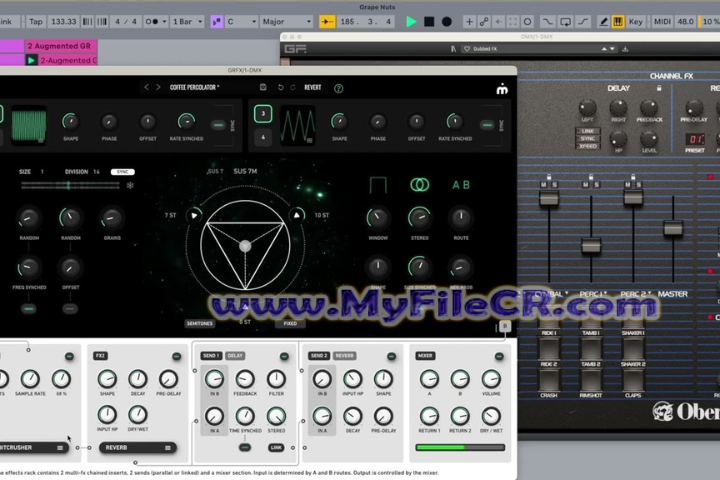Click the Key map mode button
Viewport: 720px width, 480px height.
click(636, 22)
